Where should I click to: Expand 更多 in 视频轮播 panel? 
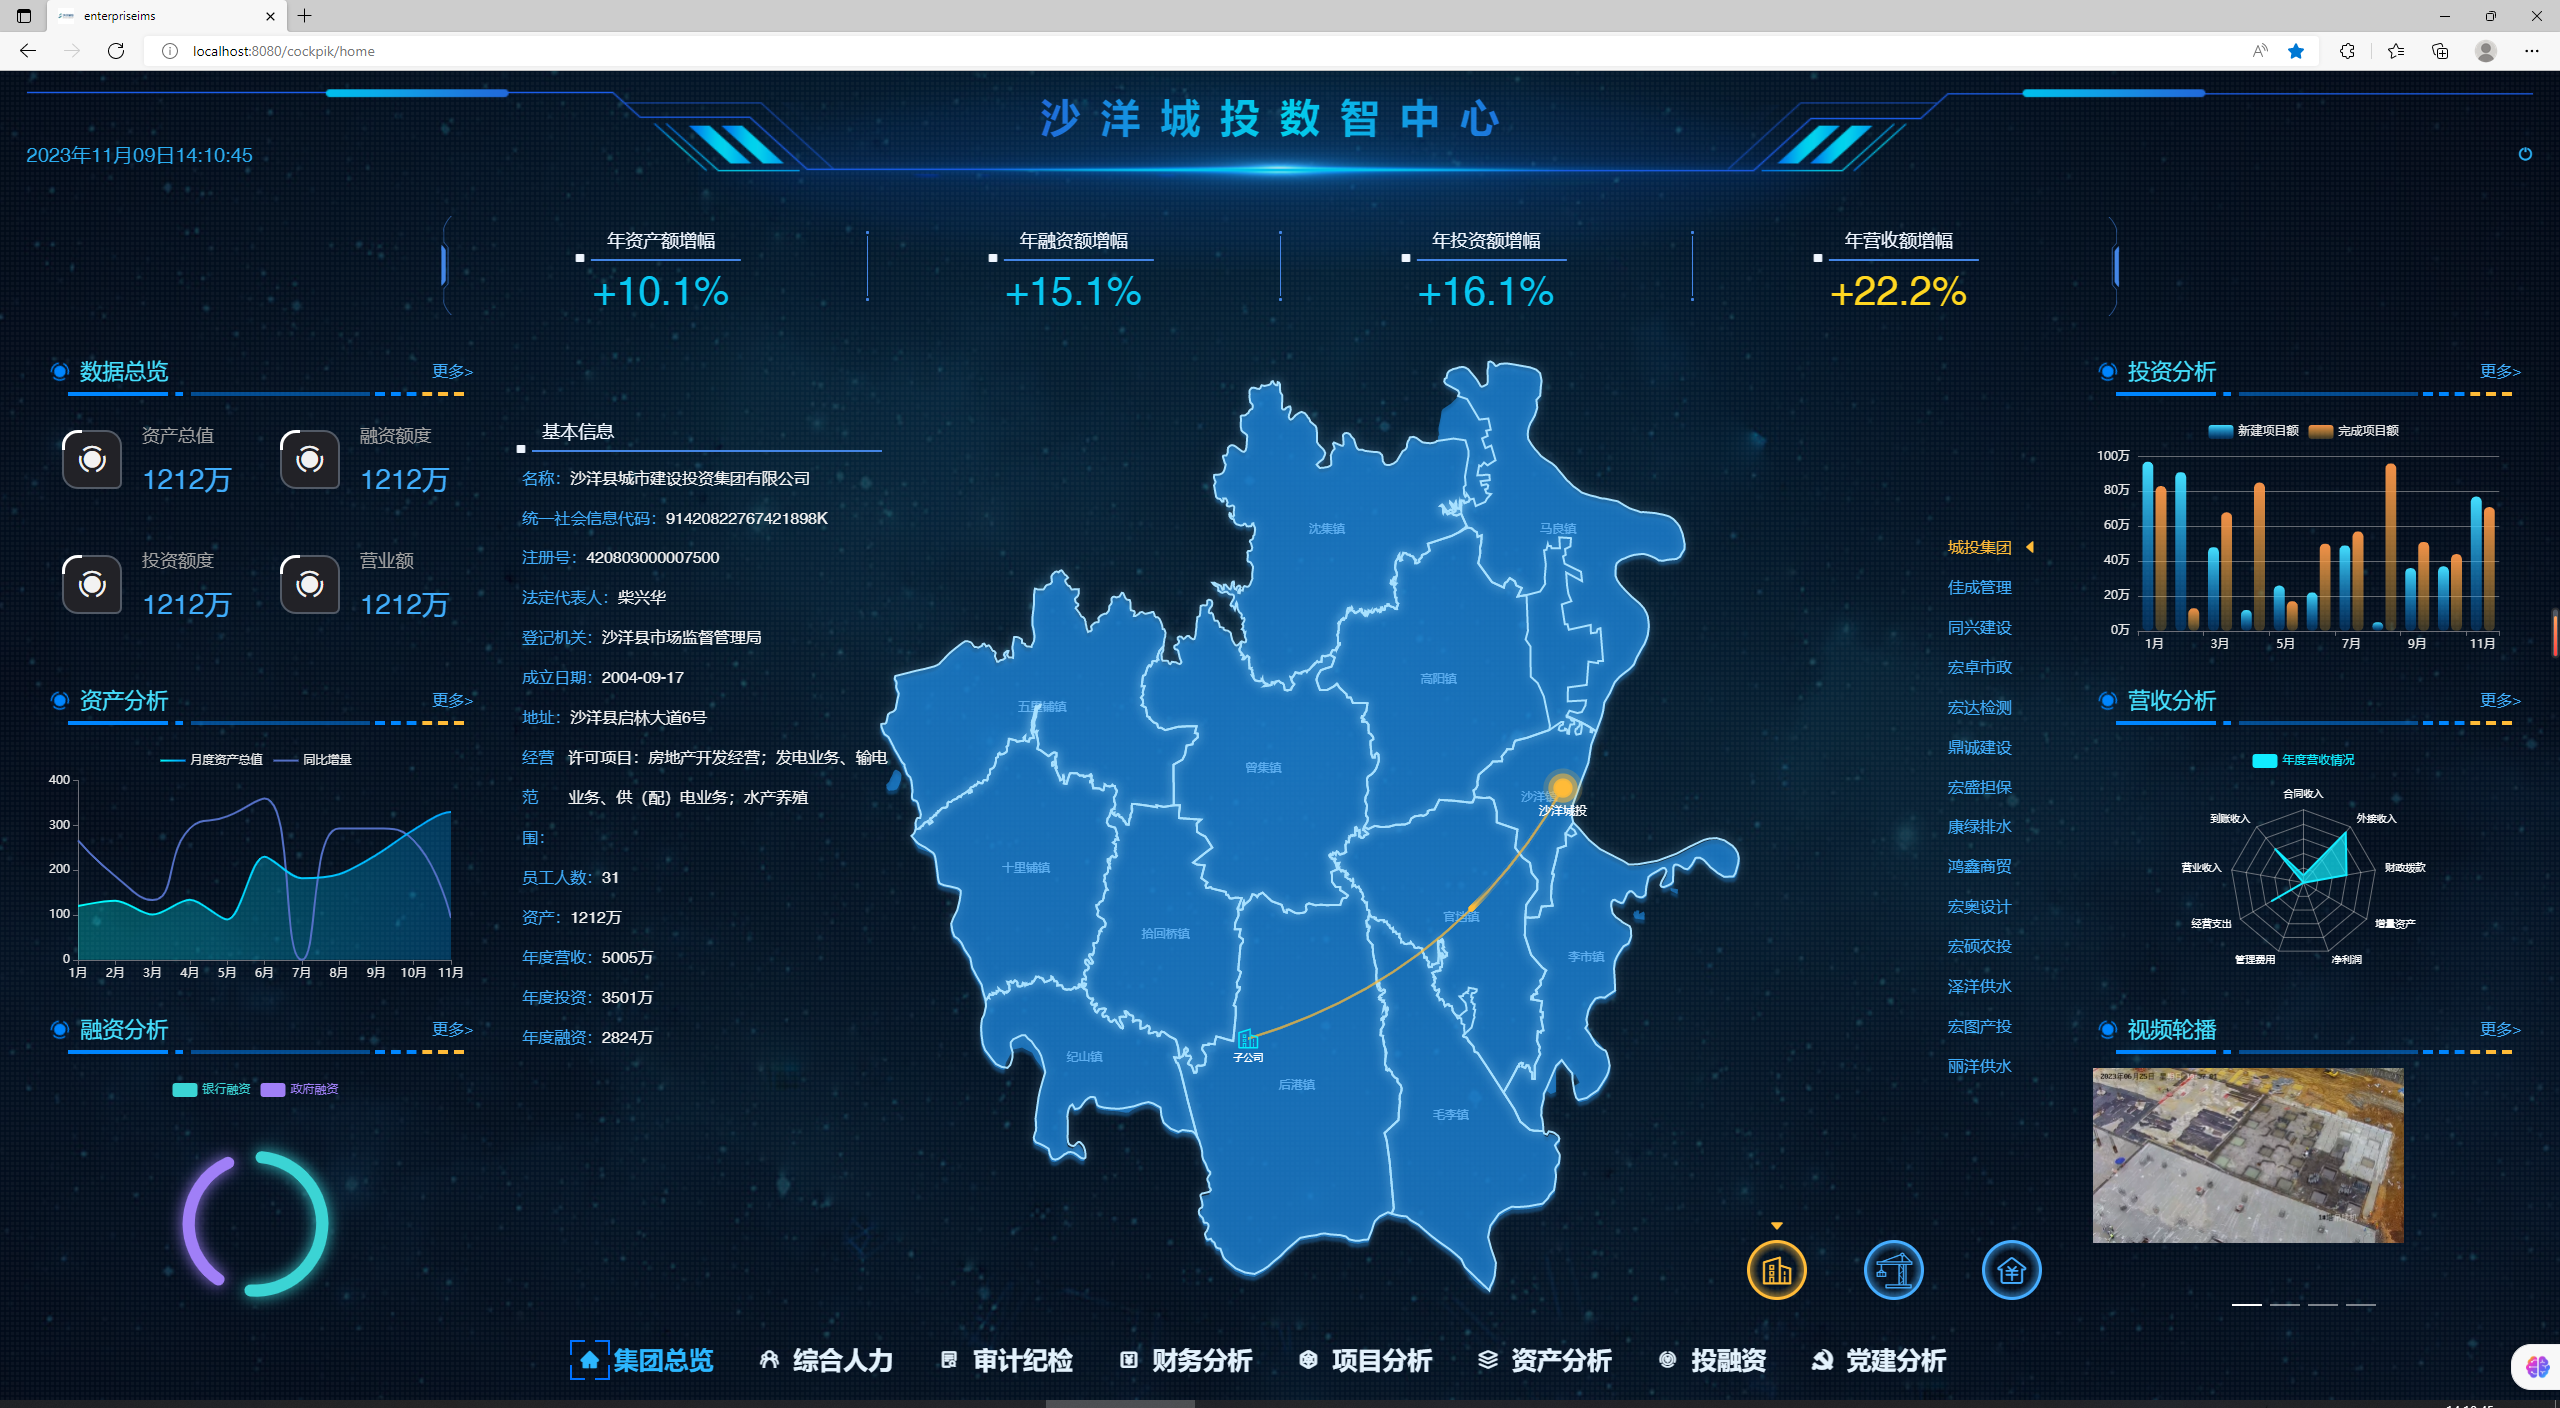(x=2499, y=1029)
